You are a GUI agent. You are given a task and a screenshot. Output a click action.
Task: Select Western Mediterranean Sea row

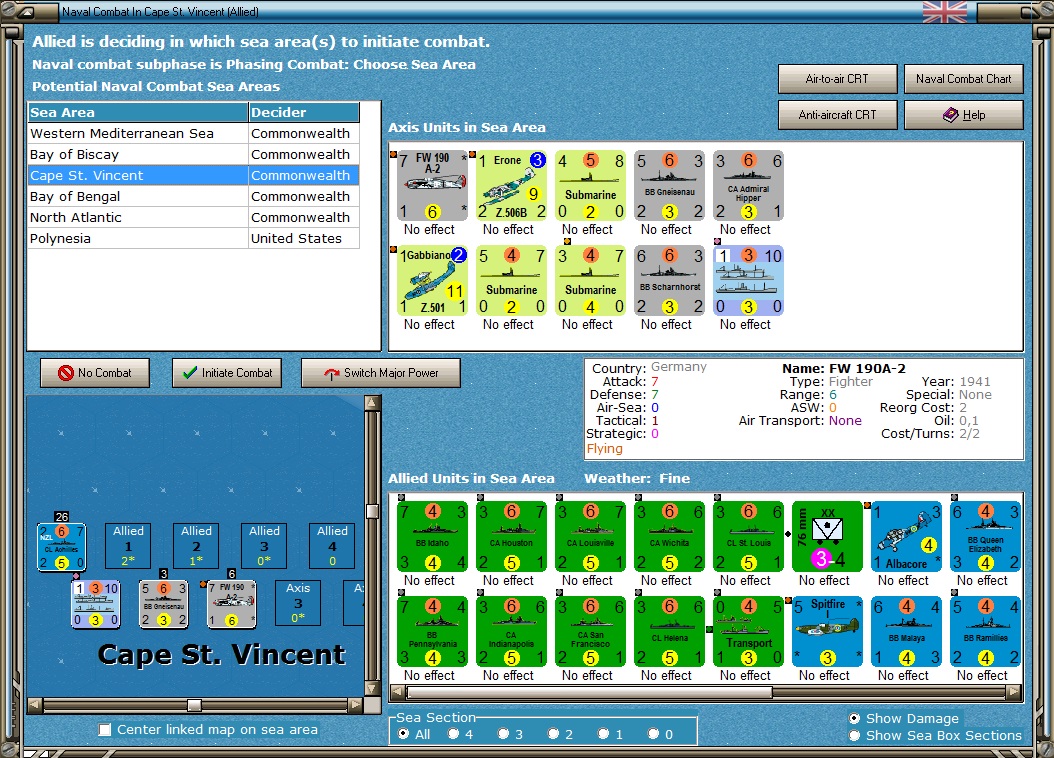[x=194, y=133]
